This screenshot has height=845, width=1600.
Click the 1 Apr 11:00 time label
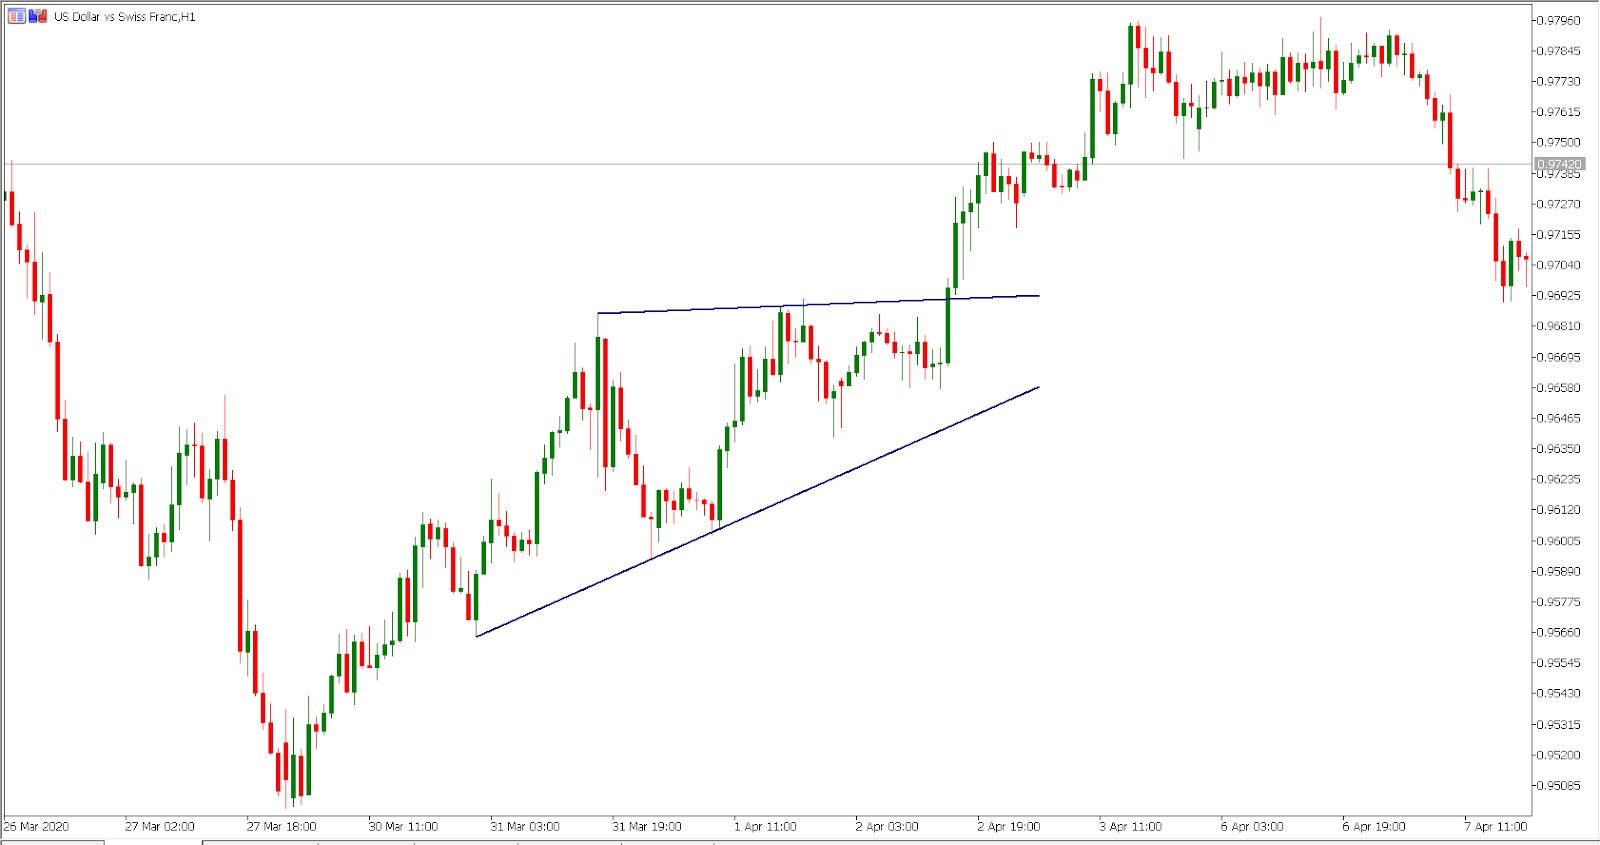(x=765, y=826)
